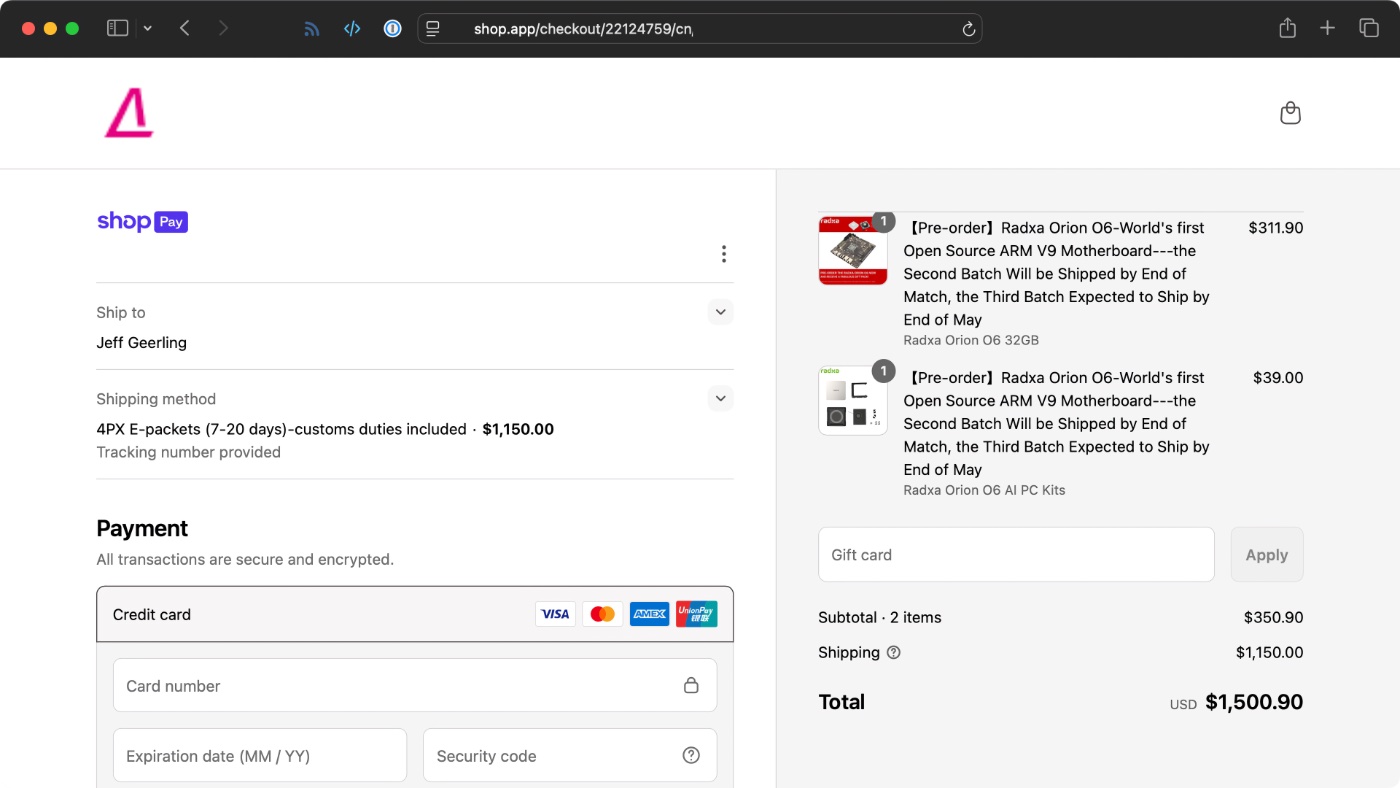The height and width of the screenshot is (788, 1400).
Task: Reload the checkout page
Action: 968,29
